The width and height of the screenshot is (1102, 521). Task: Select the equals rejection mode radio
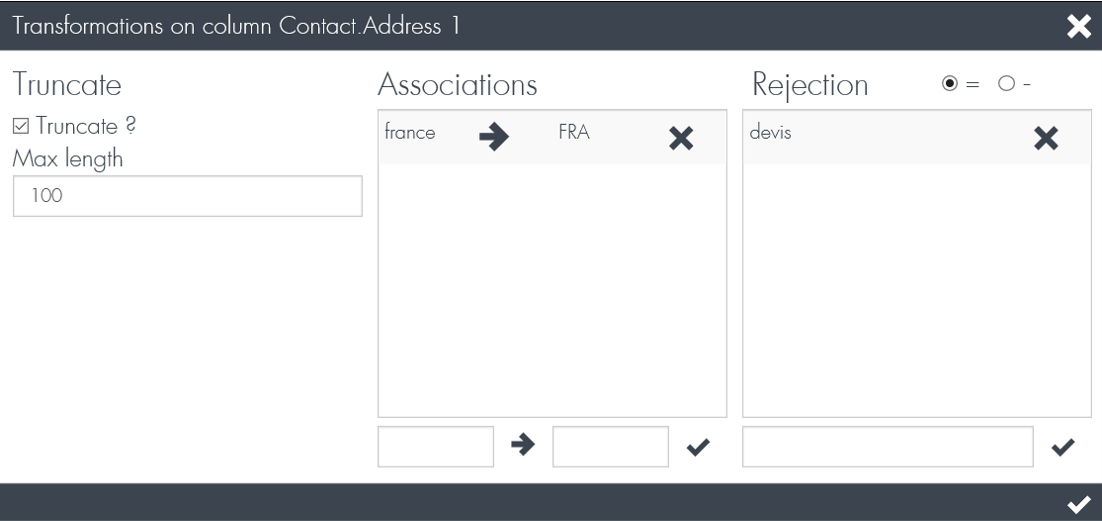(949, 84)
